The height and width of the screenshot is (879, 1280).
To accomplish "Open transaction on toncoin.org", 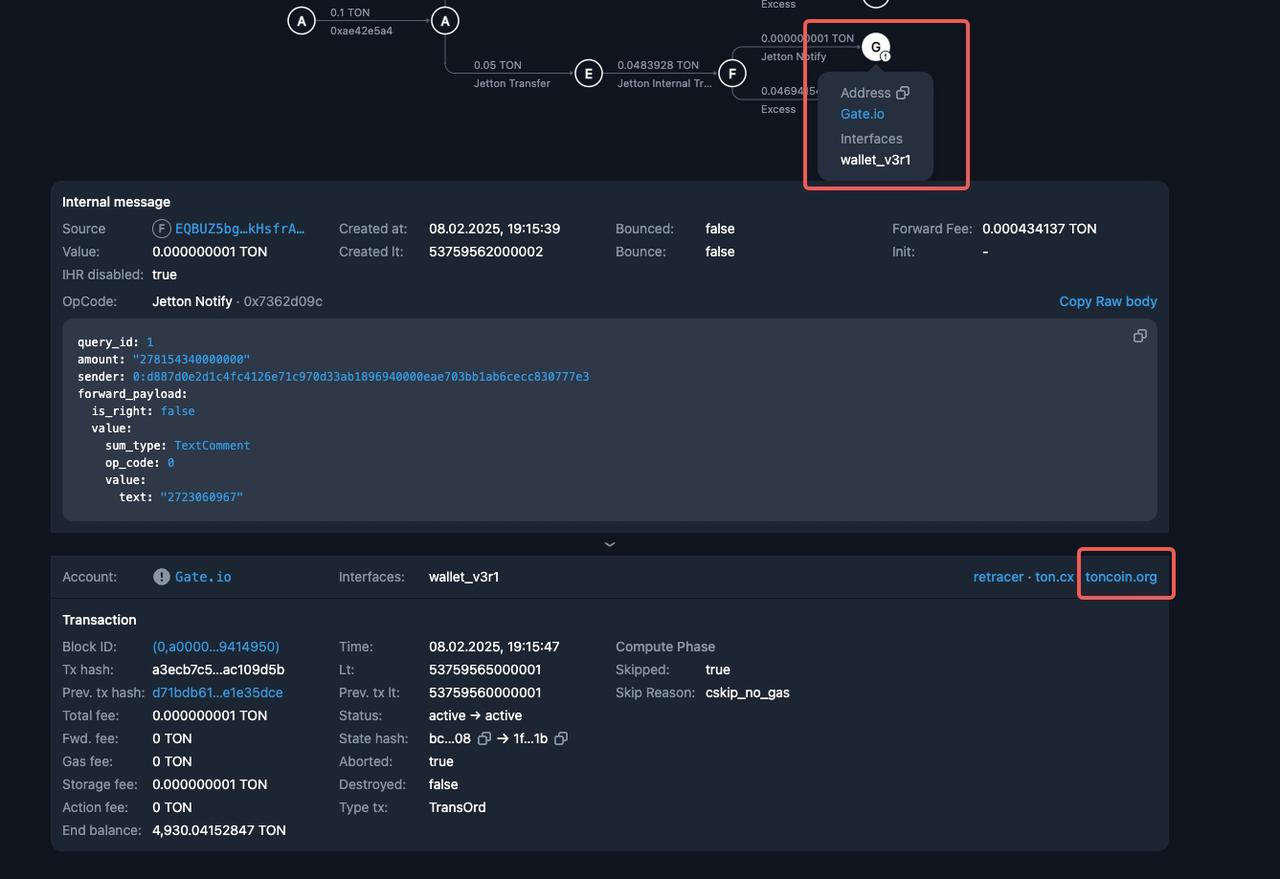I will point(1120,577).
